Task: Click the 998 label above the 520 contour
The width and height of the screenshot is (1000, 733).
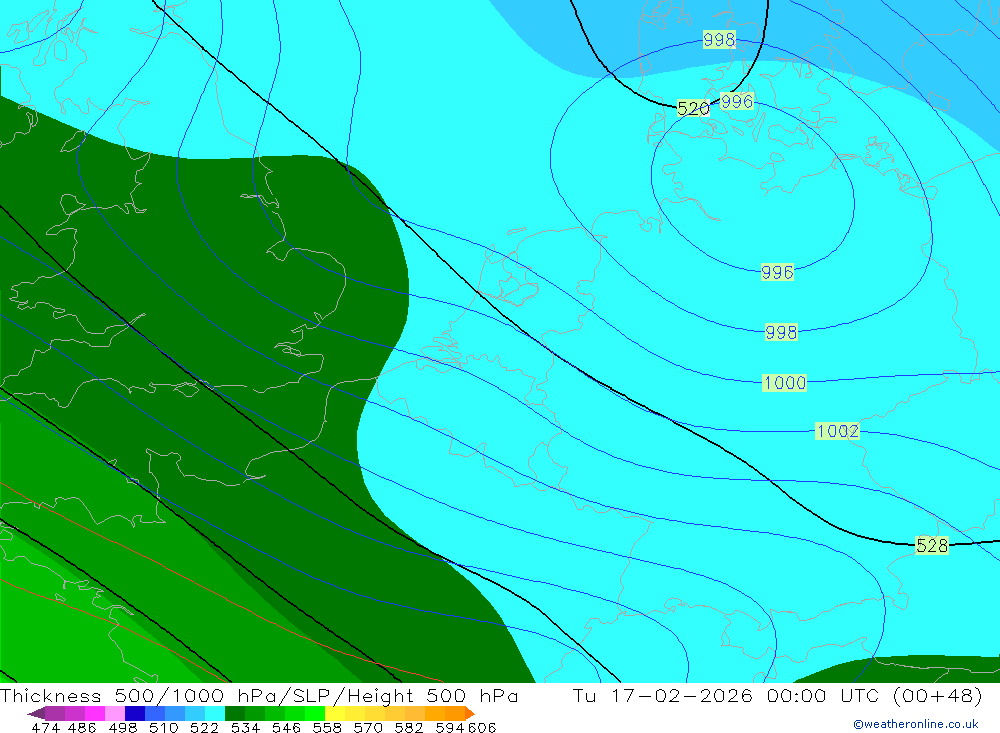Action: pyautogui.click(x=719, y=40)
